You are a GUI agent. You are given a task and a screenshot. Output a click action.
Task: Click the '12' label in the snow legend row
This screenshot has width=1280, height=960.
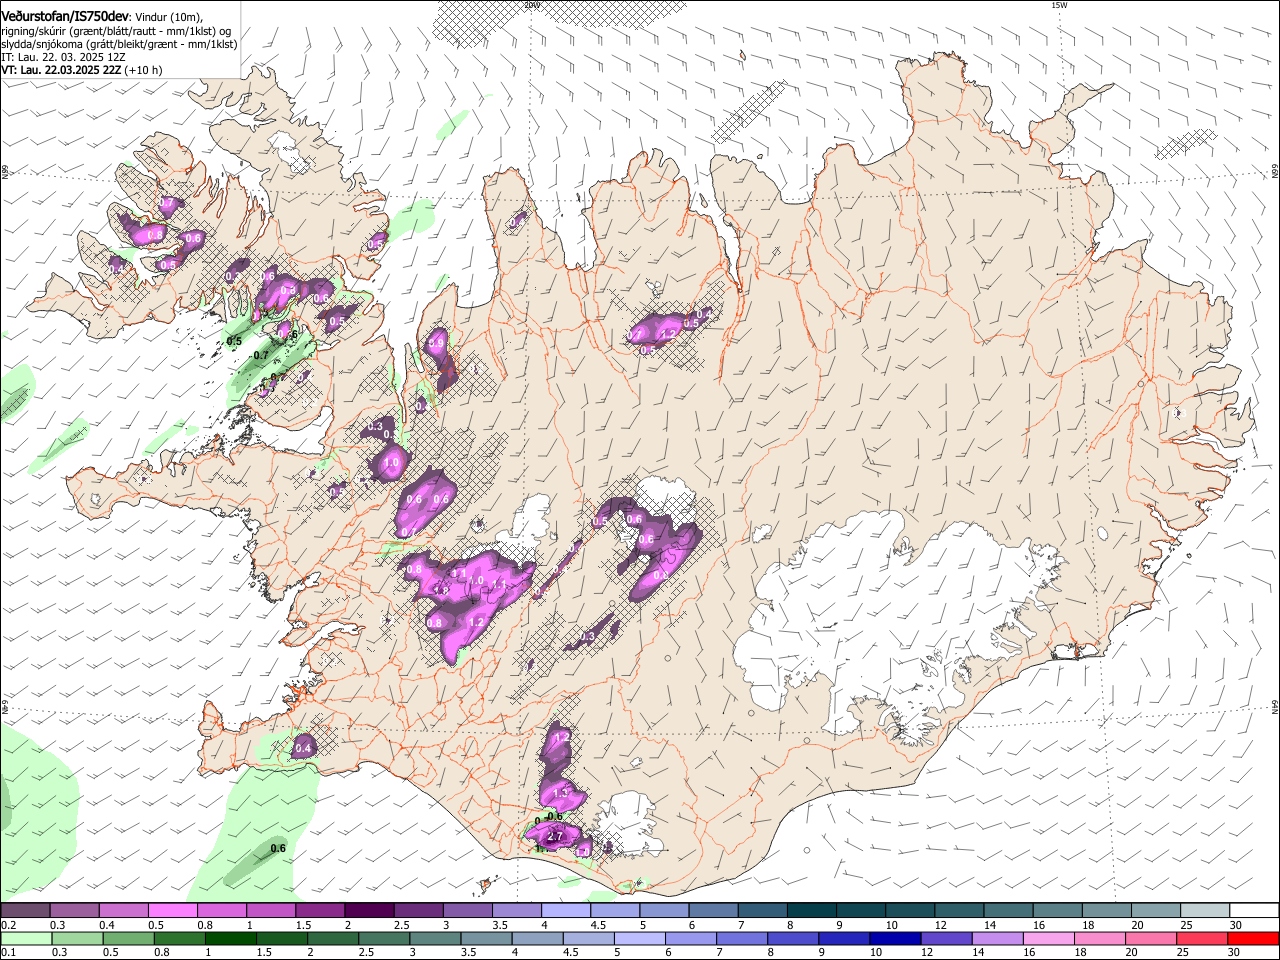tap(942, 925)
